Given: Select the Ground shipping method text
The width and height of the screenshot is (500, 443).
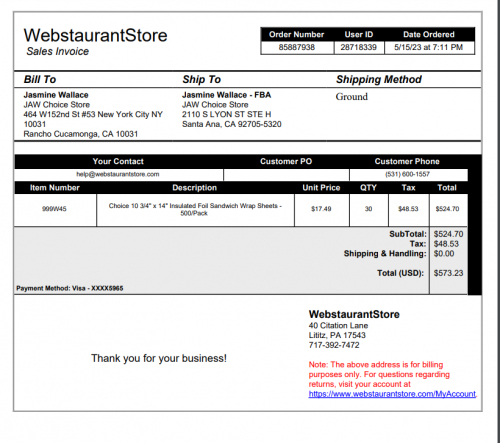Looking at the screenshot, I should click(352, 97).
